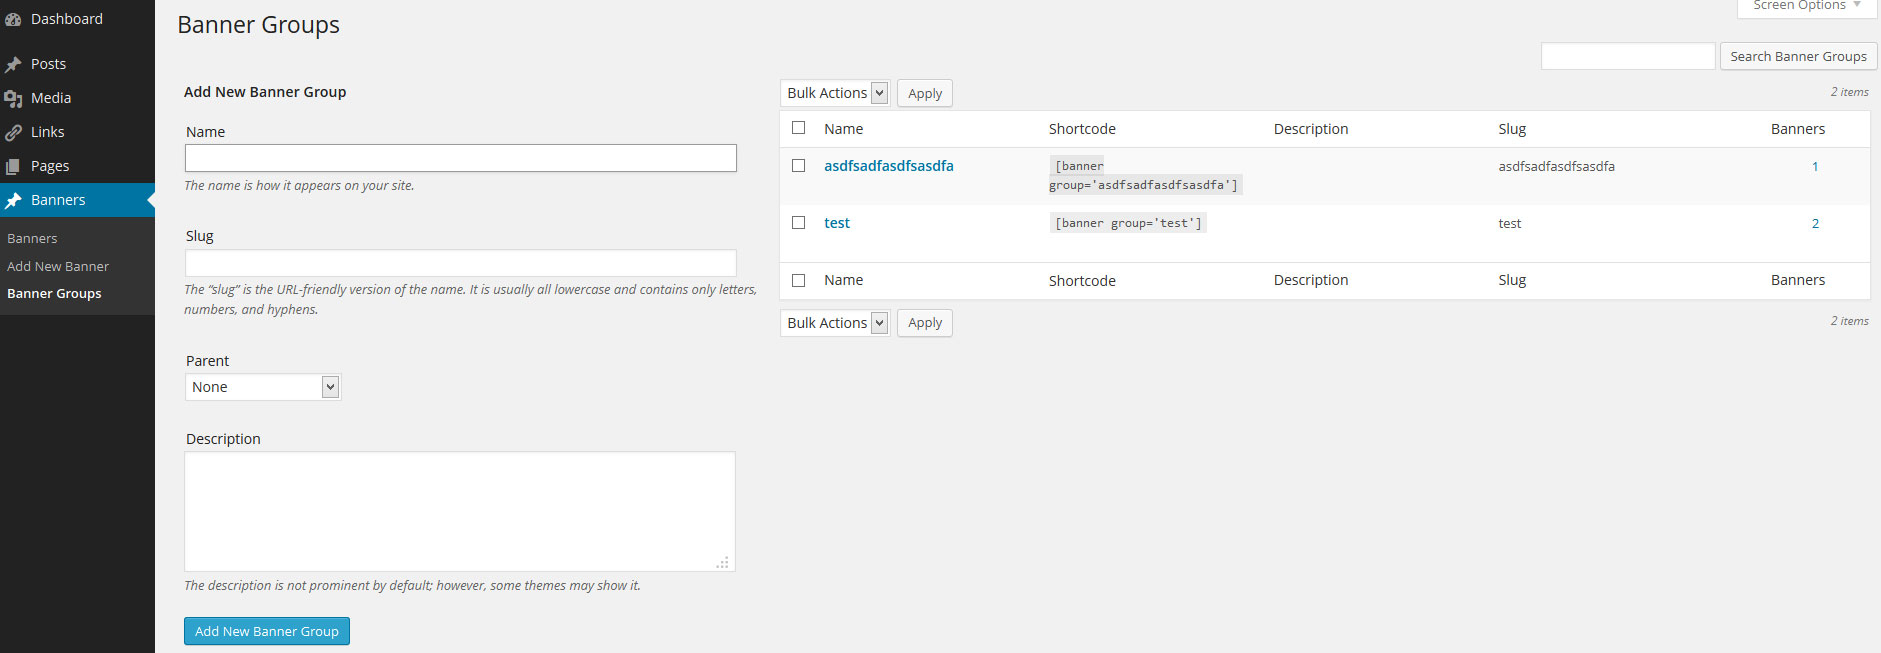Click banner count 2 for test group

coord(1815,224)
